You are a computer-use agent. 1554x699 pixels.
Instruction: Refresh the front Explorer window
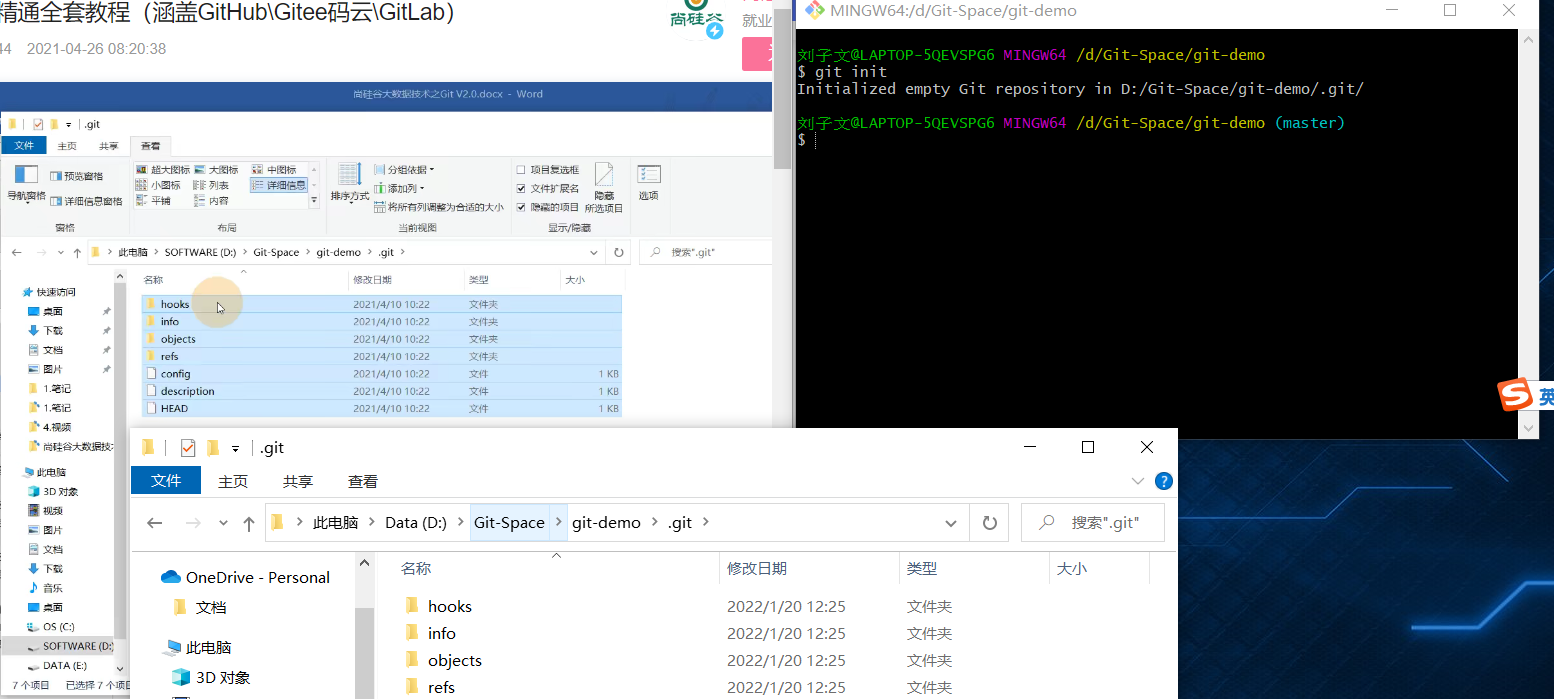point(990,522)
